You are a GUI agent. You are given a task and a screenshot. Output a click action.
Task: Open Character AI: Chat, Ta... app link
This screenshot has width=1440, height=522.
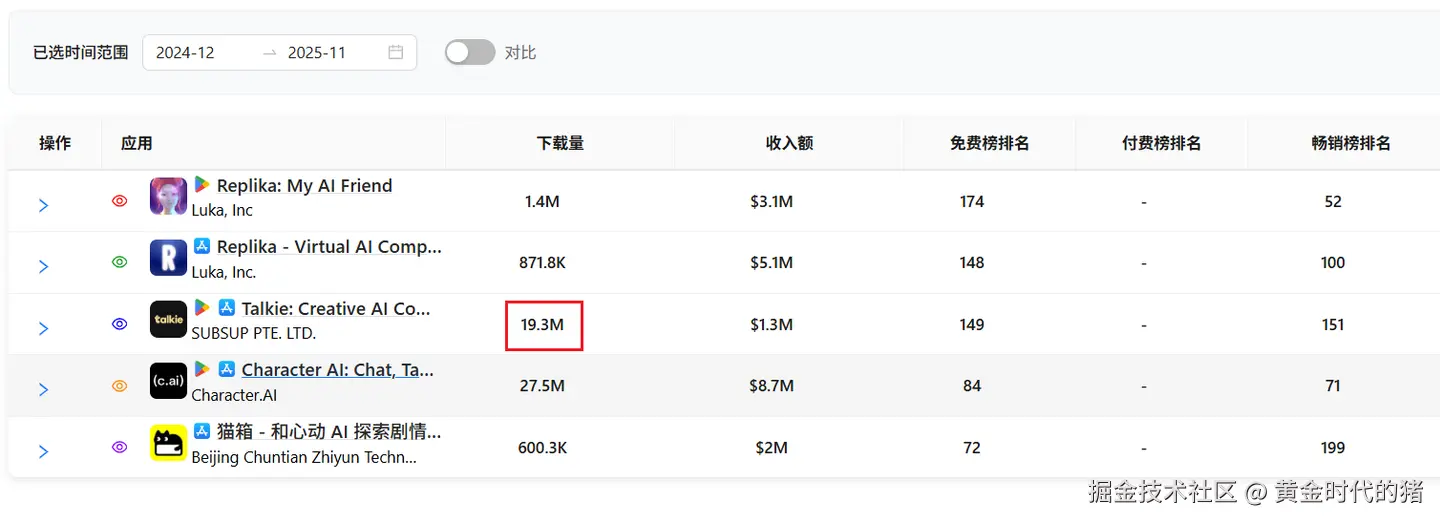point(337,370)
